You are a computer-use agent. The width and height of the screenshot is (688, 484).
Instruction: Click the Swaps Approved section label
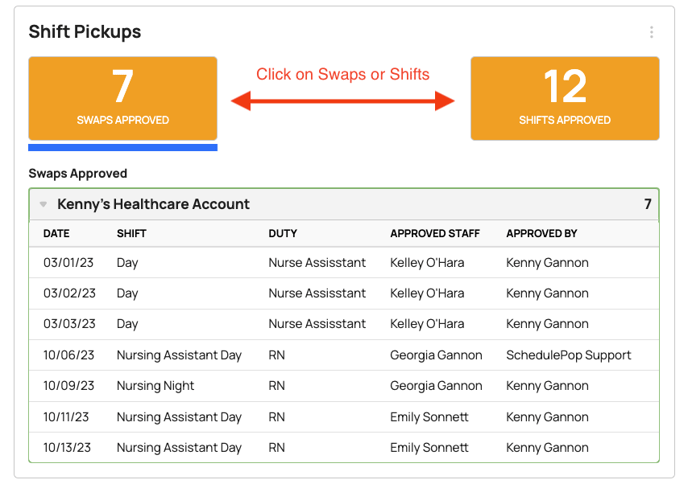point(78,174)
